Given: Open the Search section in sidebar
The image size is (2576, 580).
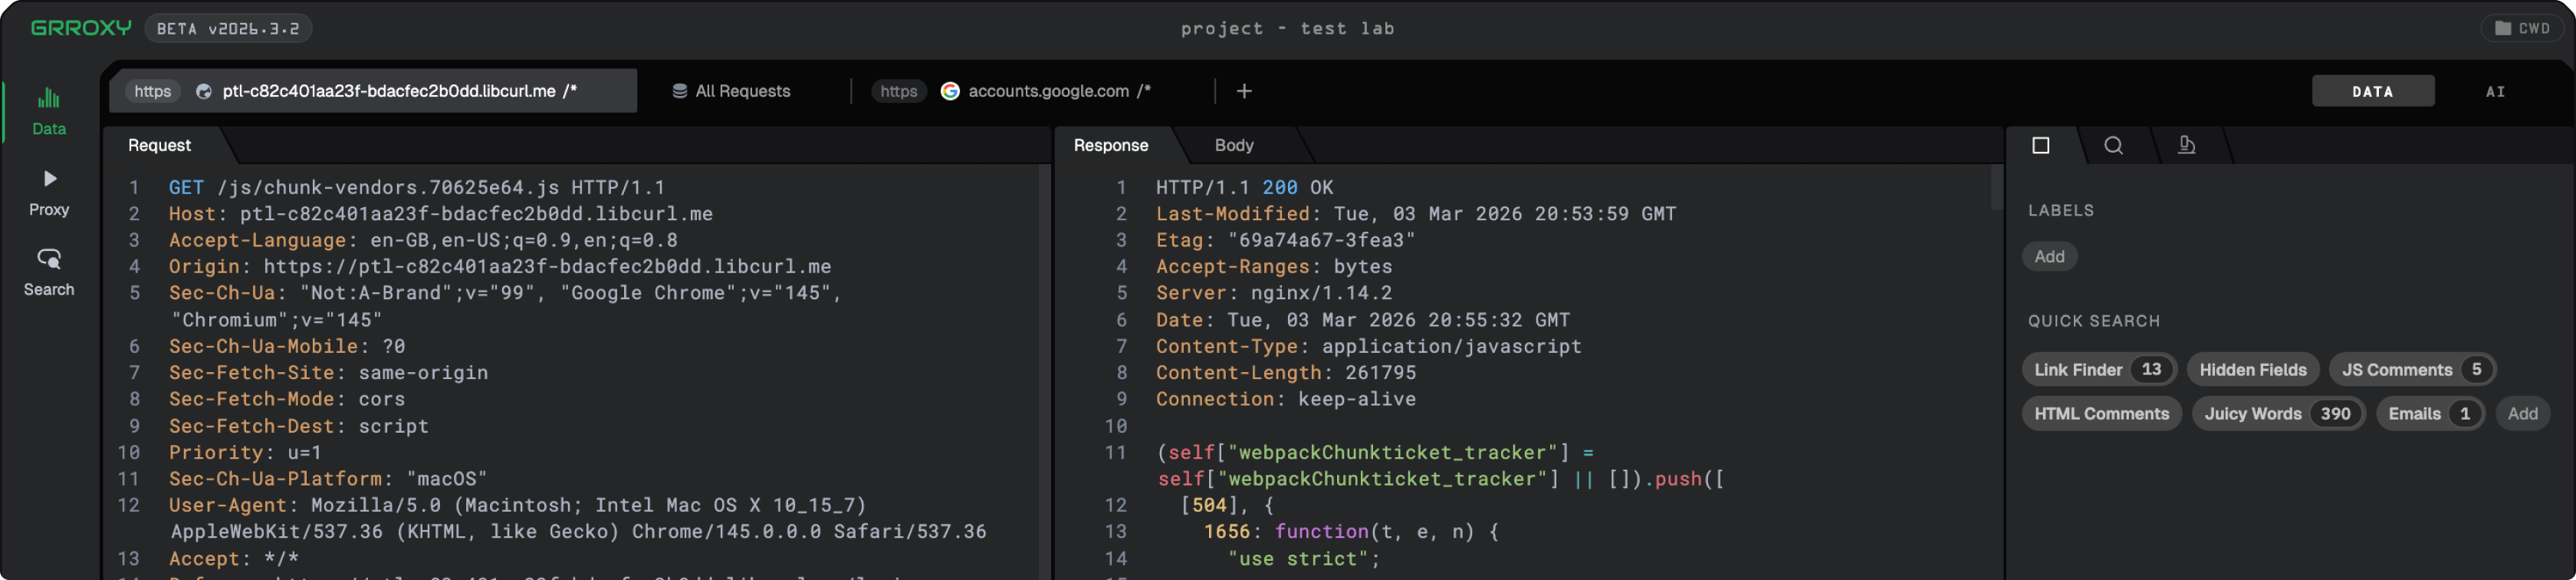Looking at the screenshot, I should [x=48, y=272].
